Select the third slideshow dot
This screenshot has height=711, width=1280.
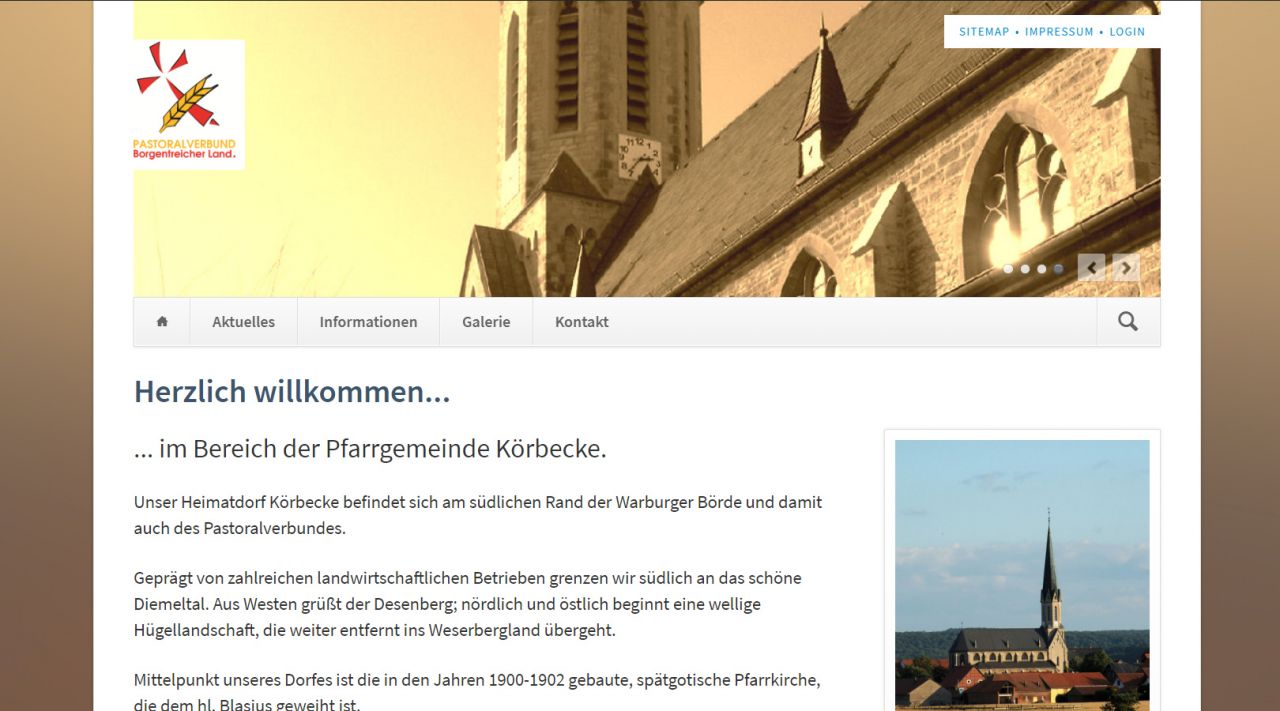click(x=1042, y=269)
